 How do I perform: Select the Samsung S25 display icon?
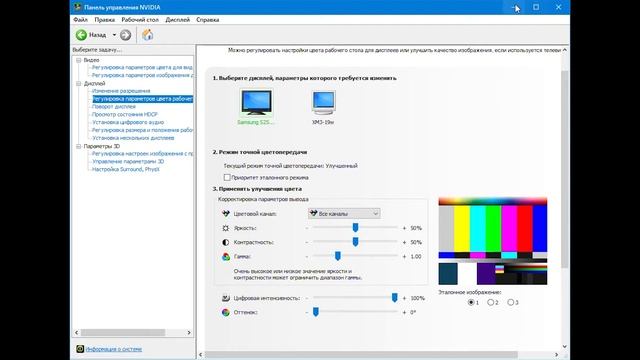[256, 102]
